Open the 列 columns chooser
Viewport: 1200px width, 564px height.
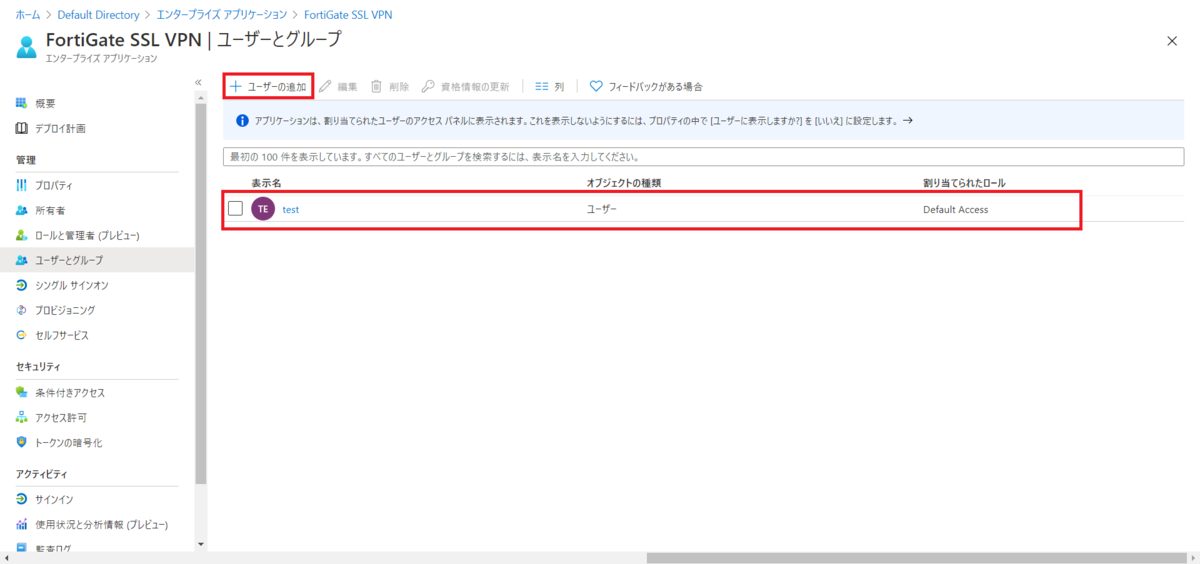coord(550,87)
